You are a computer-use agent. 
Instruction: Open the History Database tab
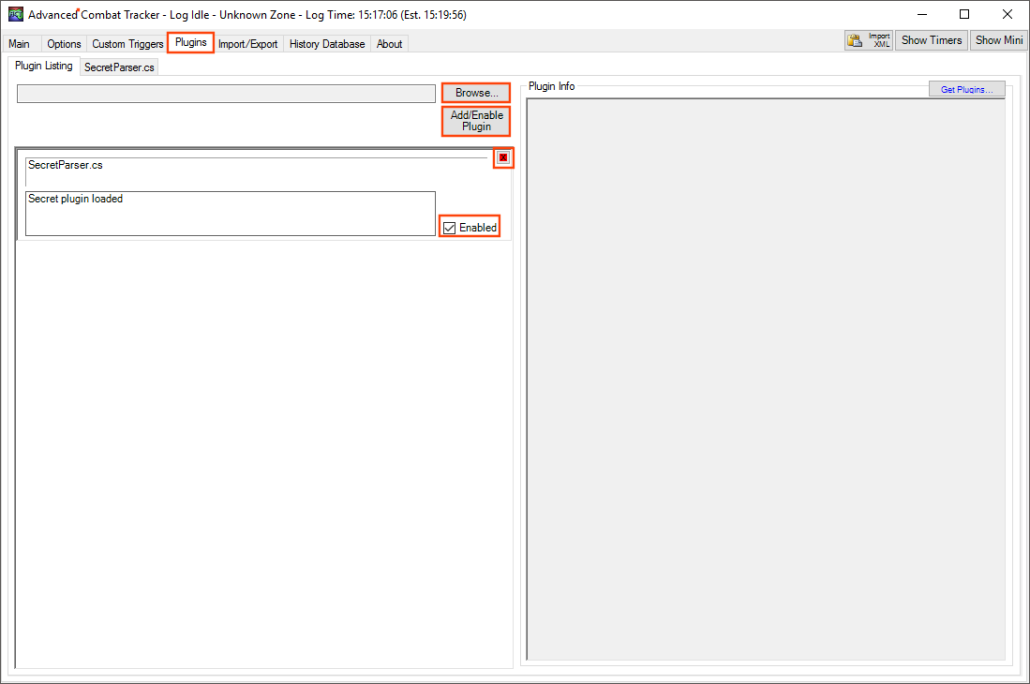(326, 44)
